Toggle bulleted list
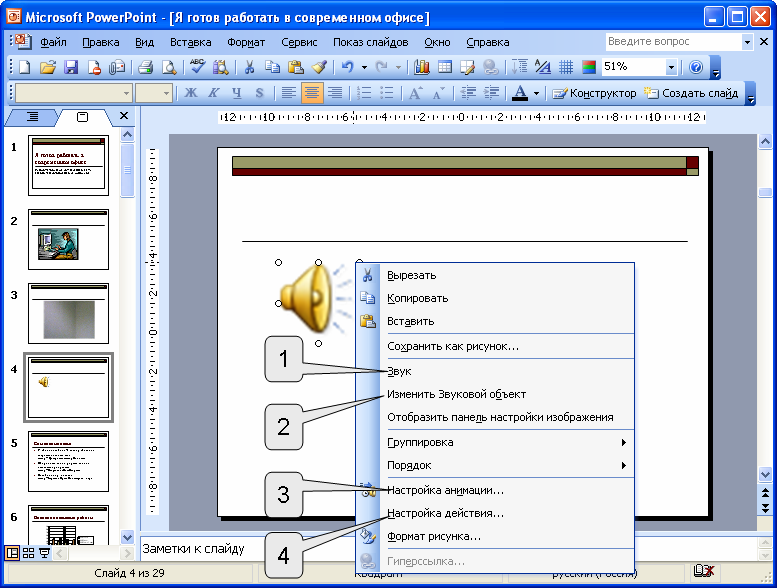Screen dimensions: 777x588 pyautogui.click(x=387, y=93)
